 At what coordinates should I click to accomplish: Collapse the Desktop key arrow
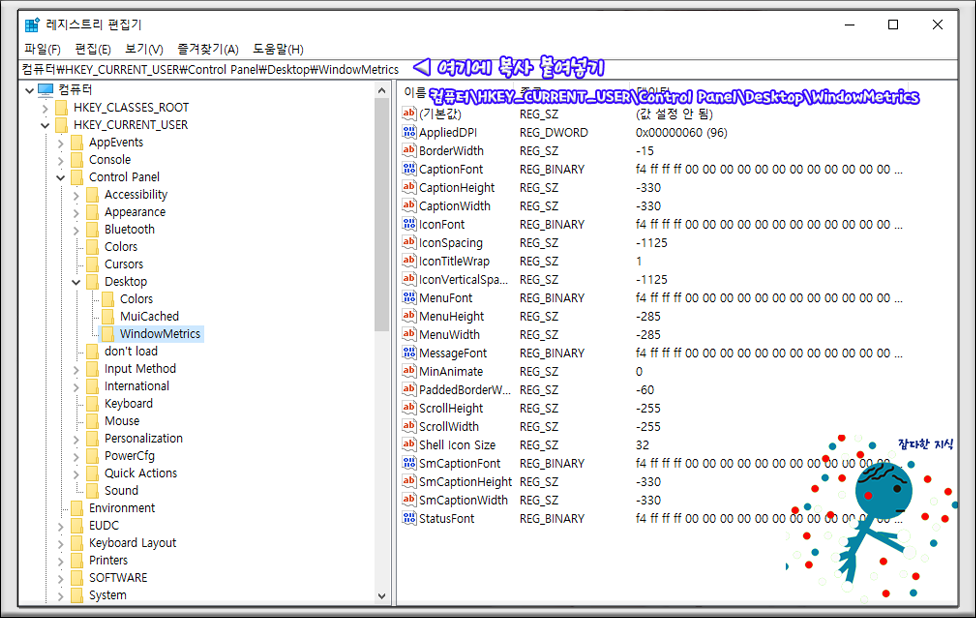point(76,282)
